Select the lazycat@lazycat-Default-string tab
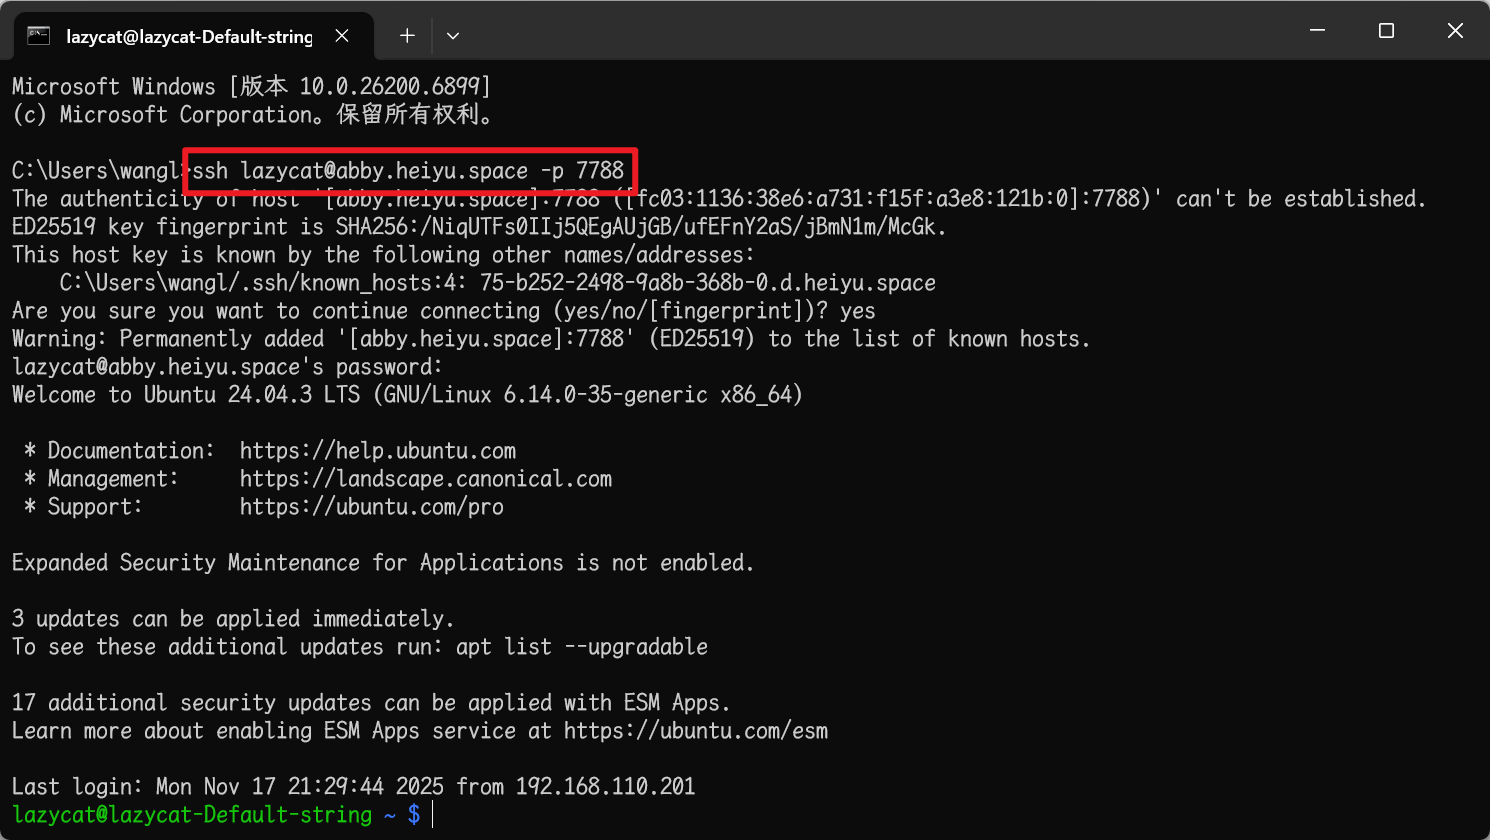Image resolution: width=1490 pixels, height=840 pixels. [193, 36]
